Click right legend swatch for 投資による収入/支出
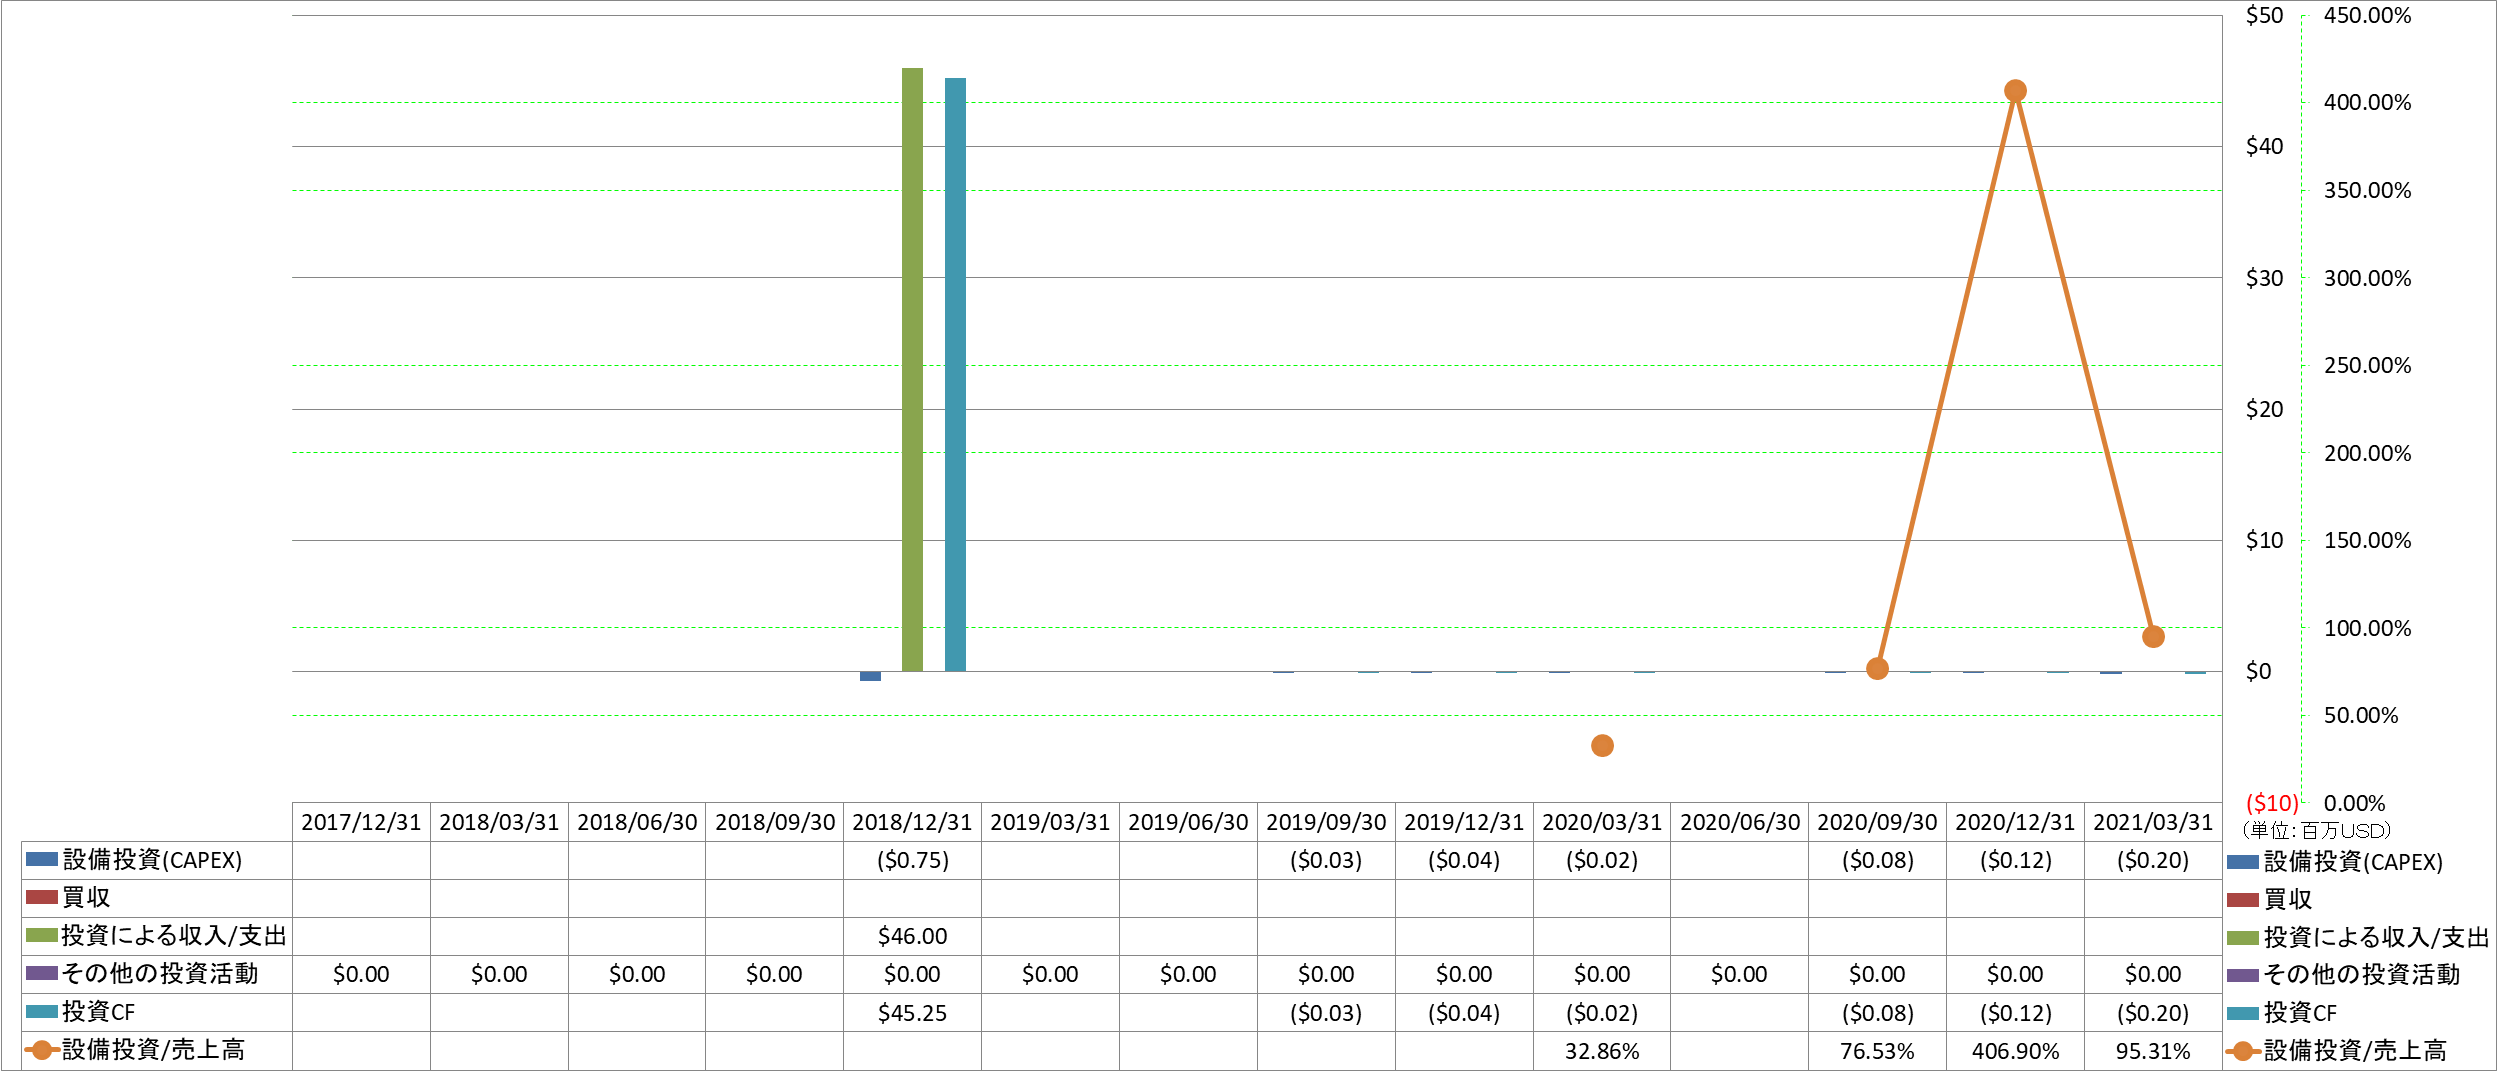2497x1071 pixels. [2243, 938]
